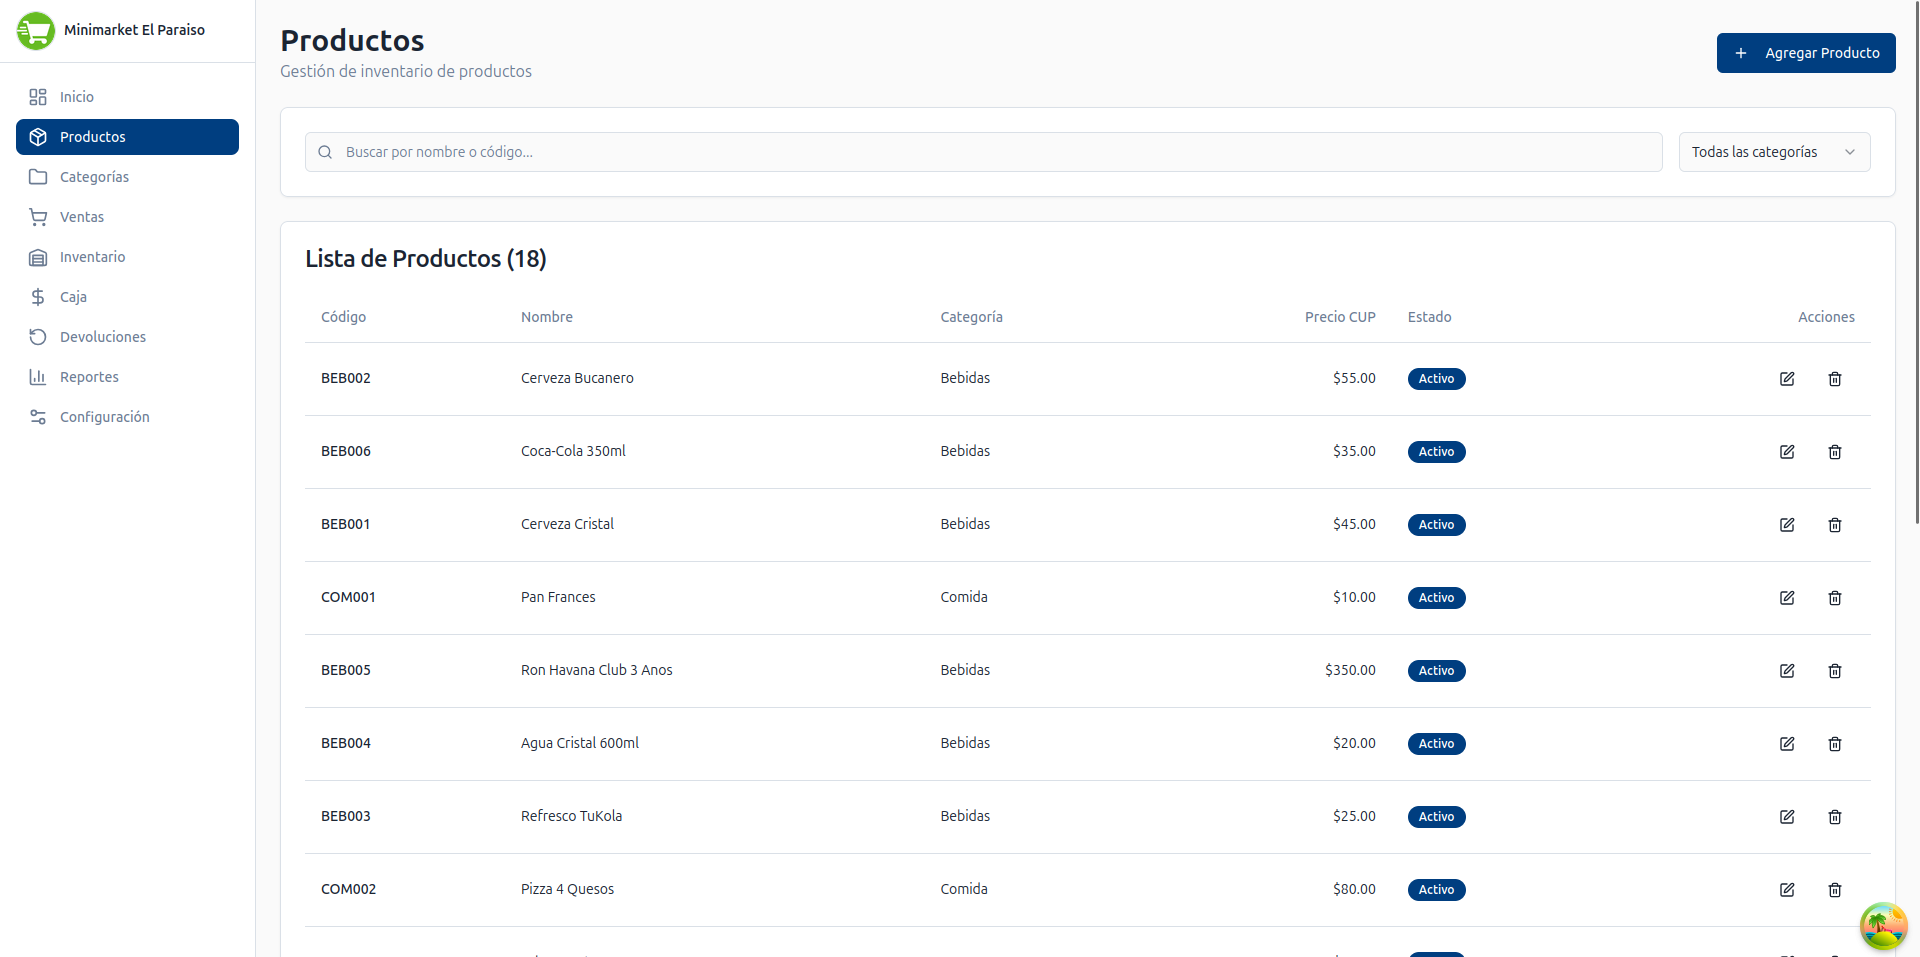This screenshot has height=957, width=1920.
Task: Open the Caja page
Action: 127,297
